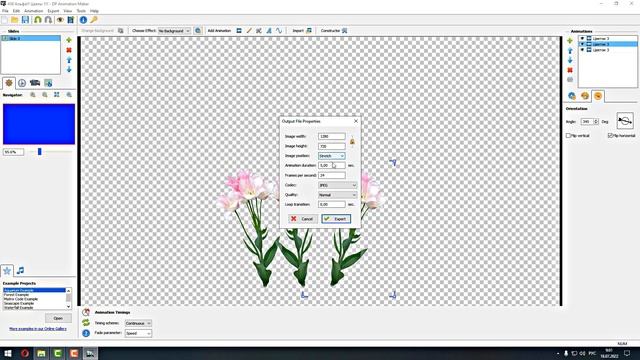Click the Cancel button in dialog
This screenshot has width=640, height=360.
click(x=302, y=219)
